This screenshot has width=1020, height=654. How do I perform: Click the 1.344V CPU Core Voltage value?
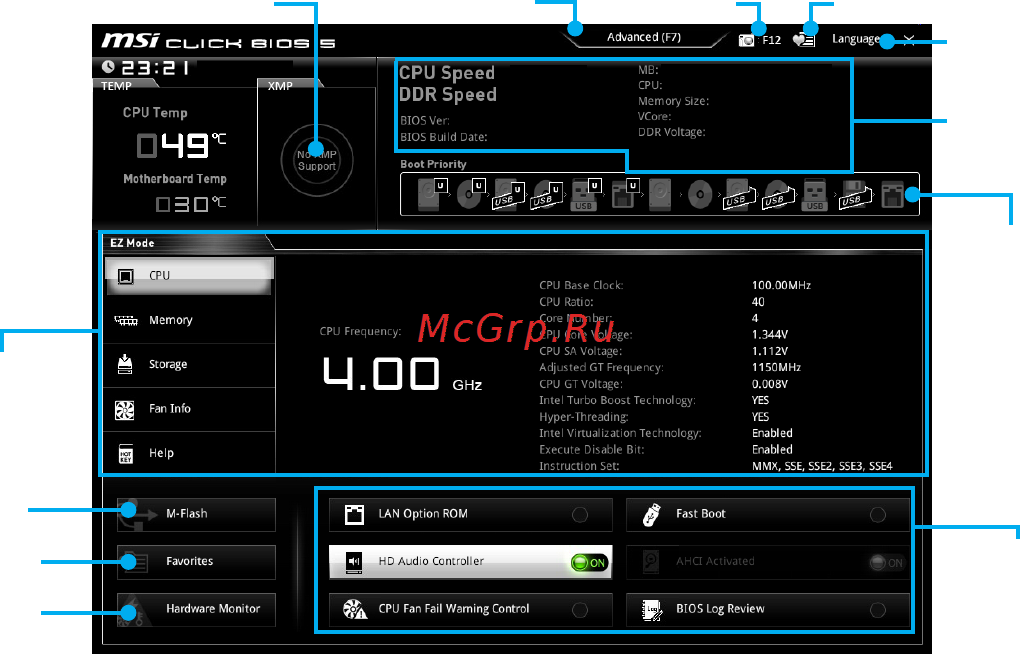pyautogui.click(x=770, y=334)
